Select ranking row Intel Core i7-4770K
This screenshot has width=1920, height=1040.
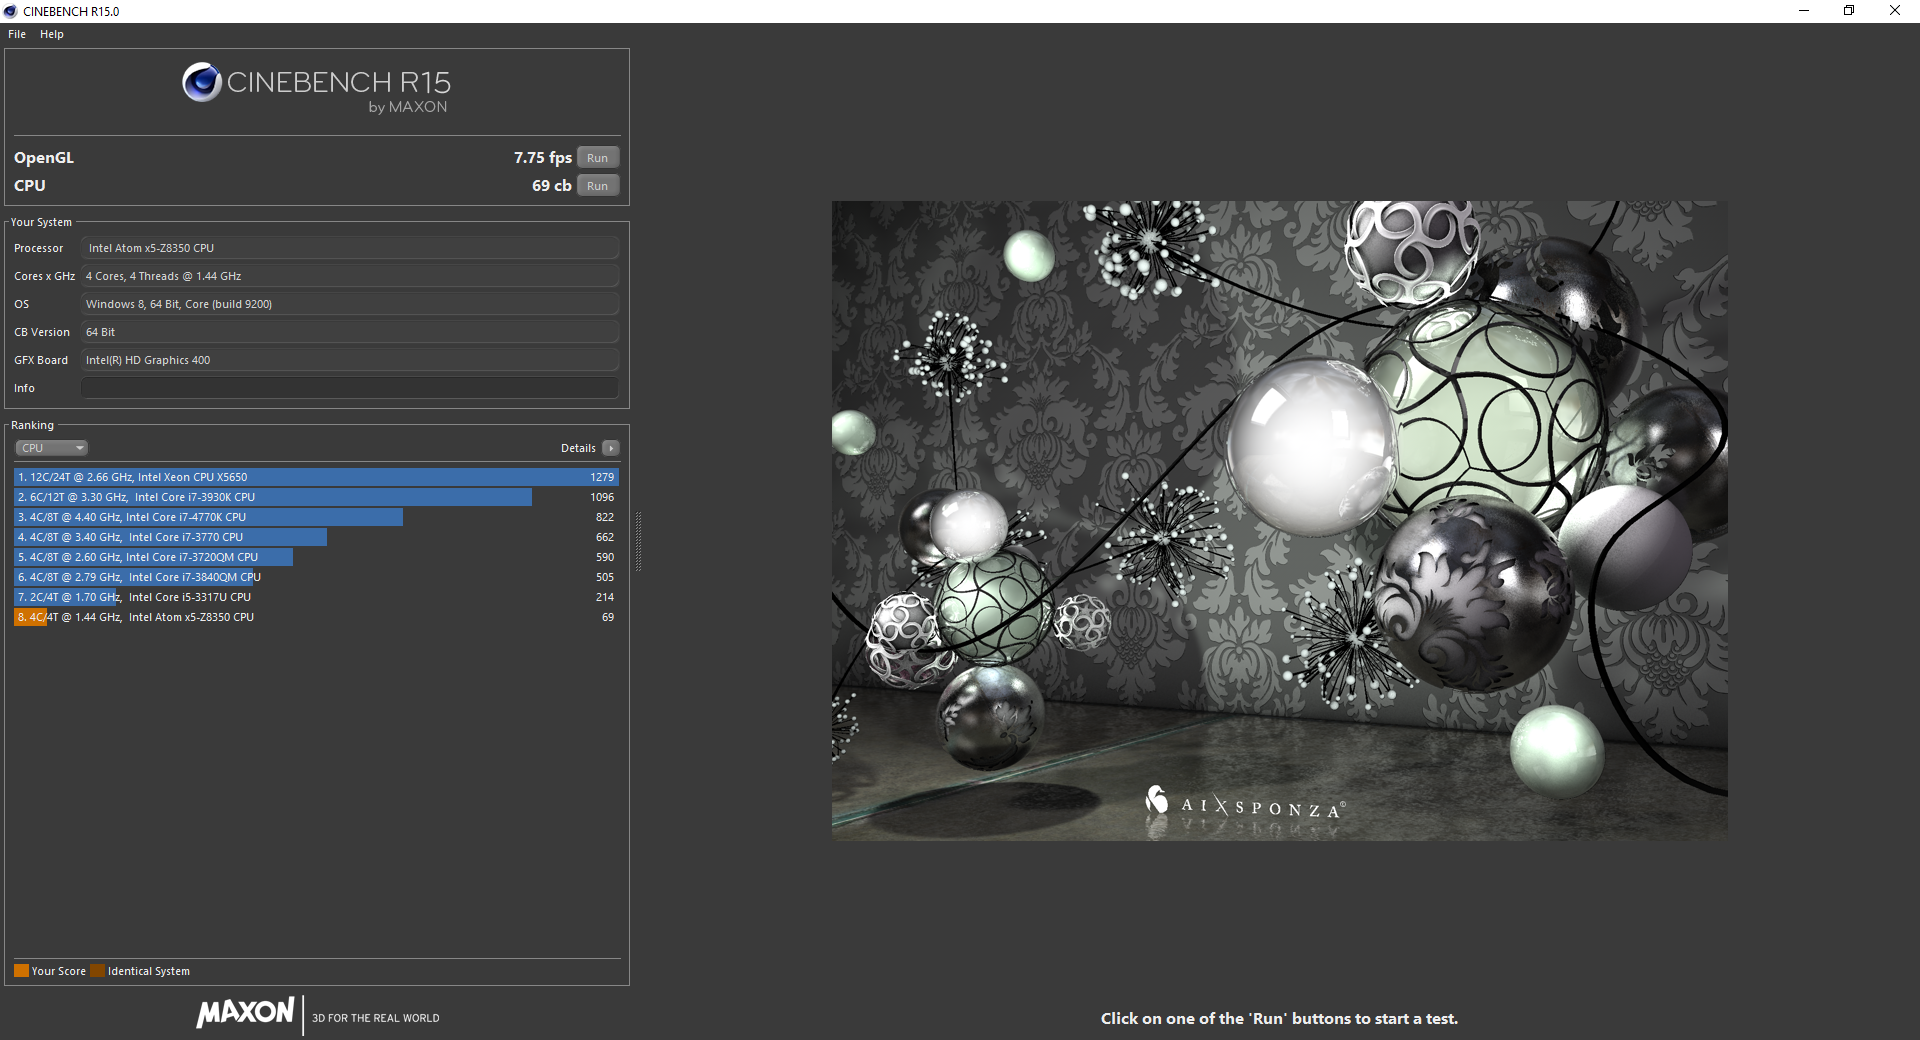[316, 517]
